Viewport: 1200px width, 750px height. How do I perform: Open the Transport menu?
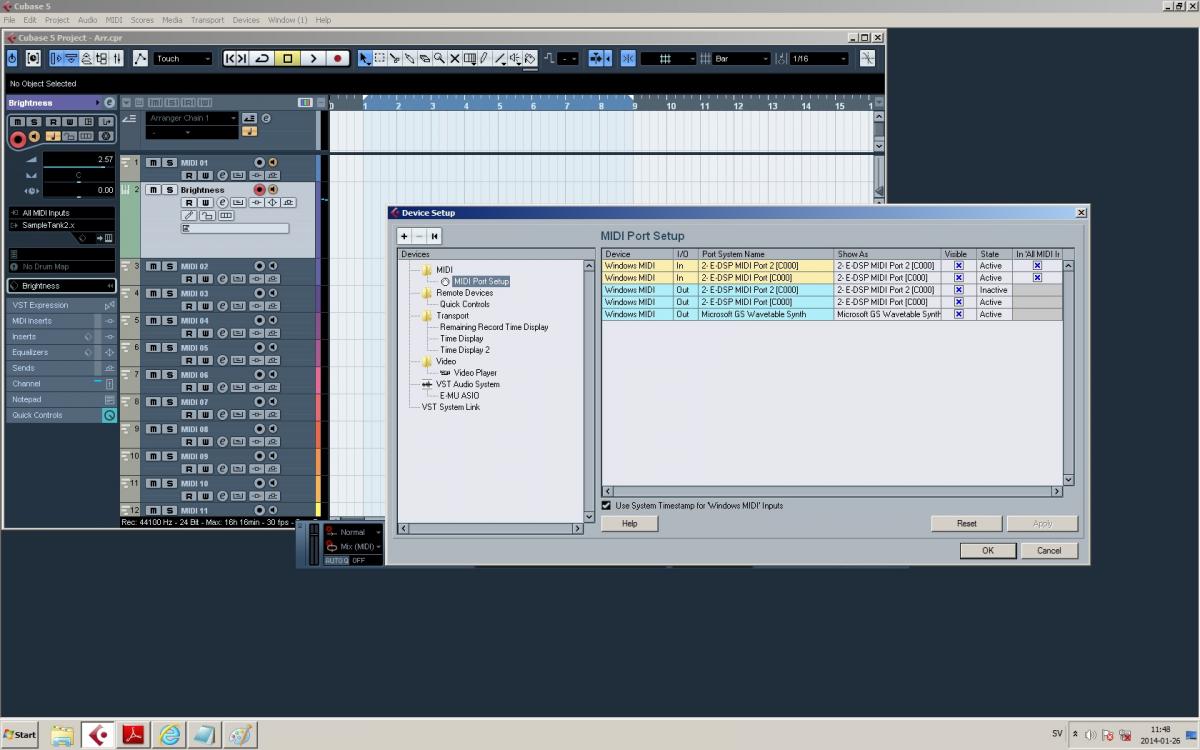(207, 20)
